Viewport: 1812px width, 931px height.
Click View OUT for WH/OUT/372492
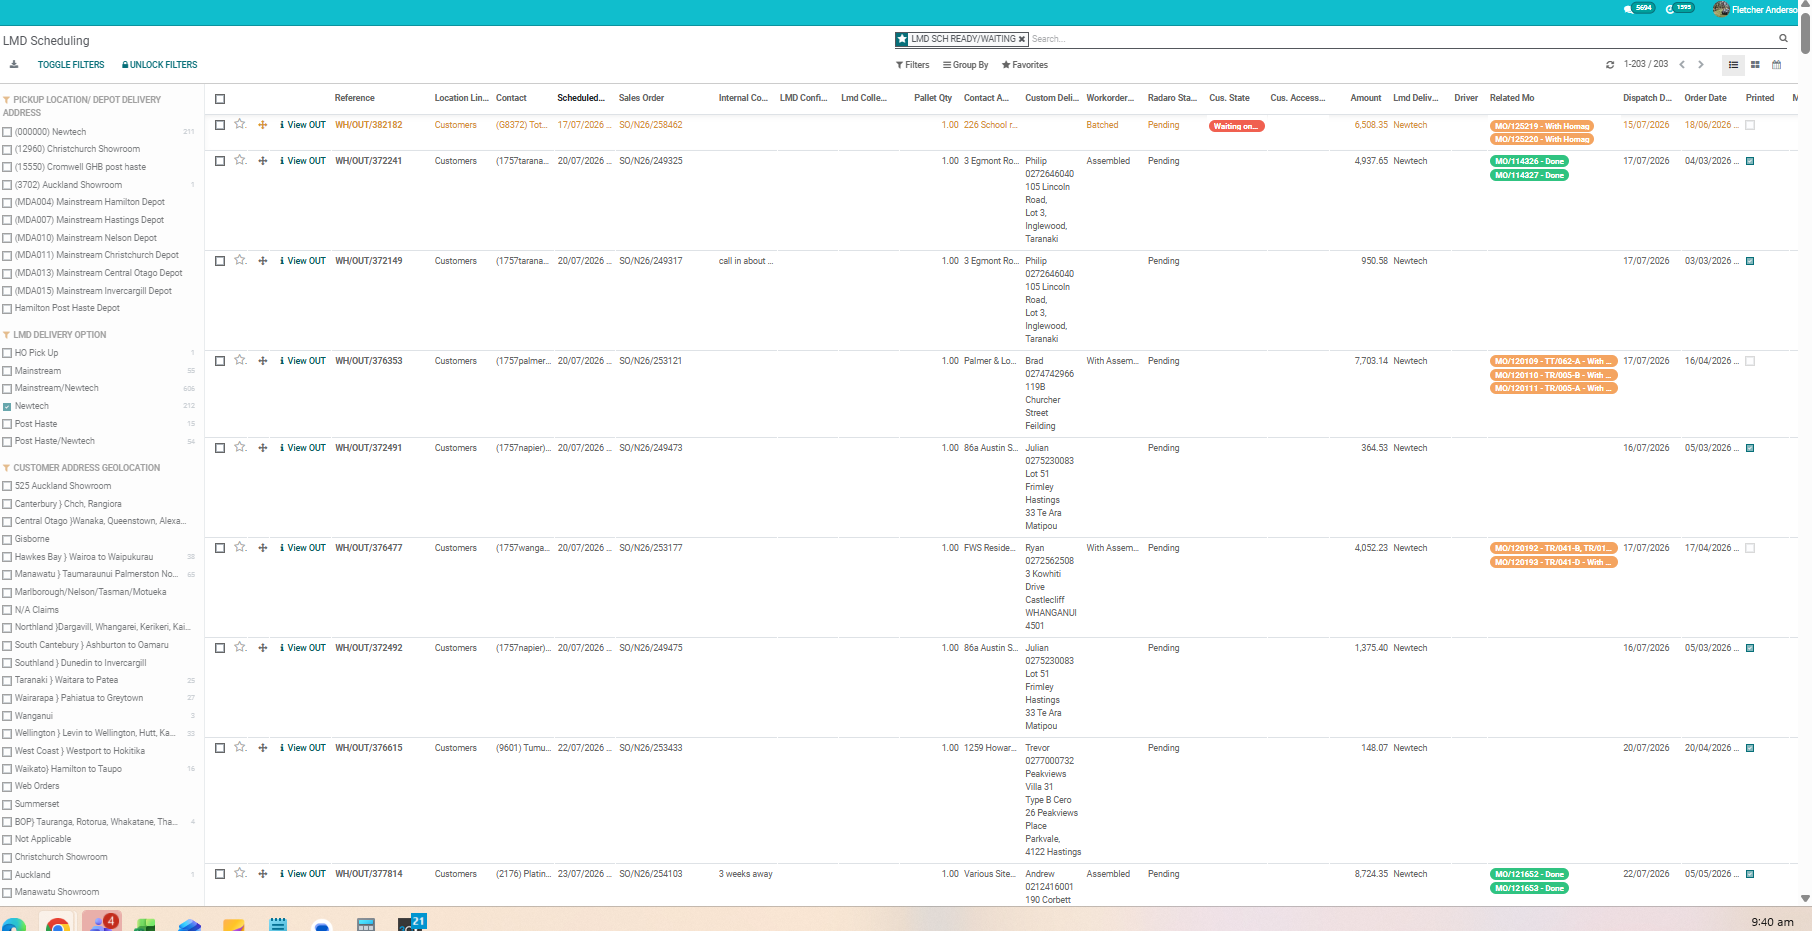303,648
